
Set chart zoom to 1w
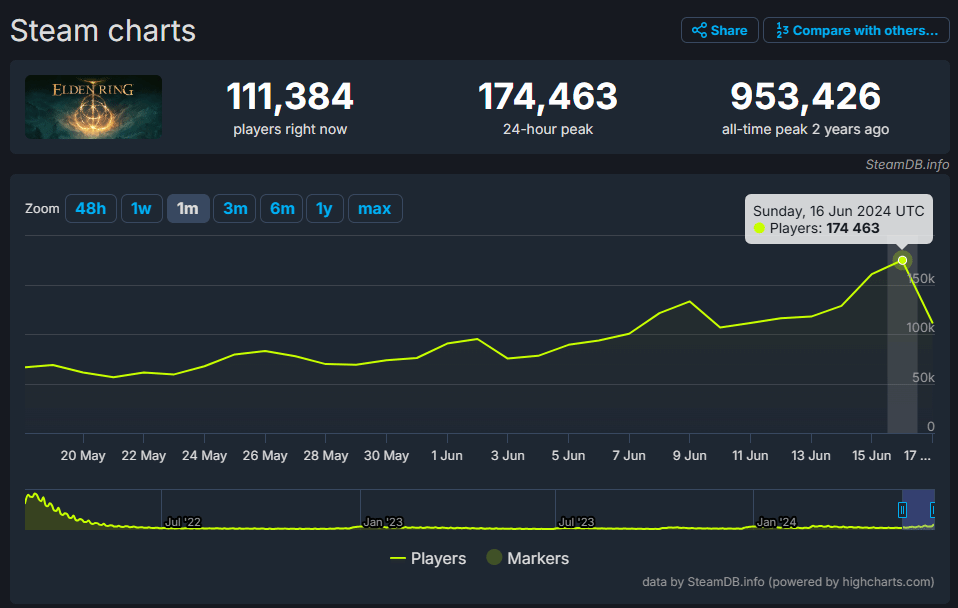coord(141,208)
